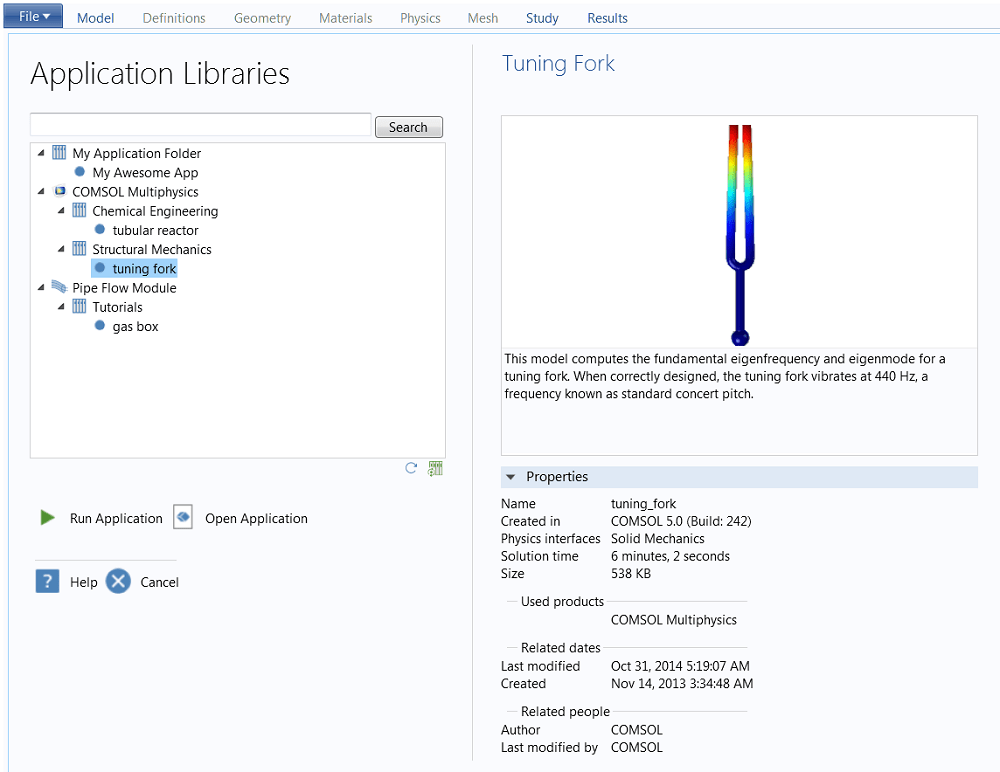
Task: Click the green Run Application play icon
Action: click(47, 517)
